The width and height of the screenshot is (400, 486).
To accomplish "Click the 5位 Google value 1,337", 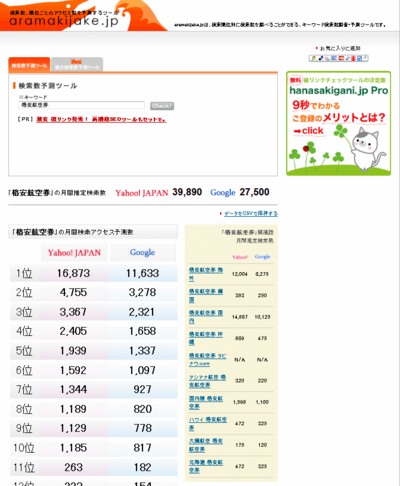I will [143, 351].
